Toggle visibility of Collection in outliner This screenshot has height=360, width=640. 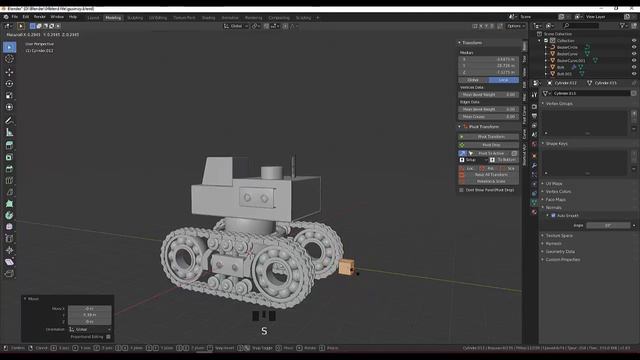[634, 41]
